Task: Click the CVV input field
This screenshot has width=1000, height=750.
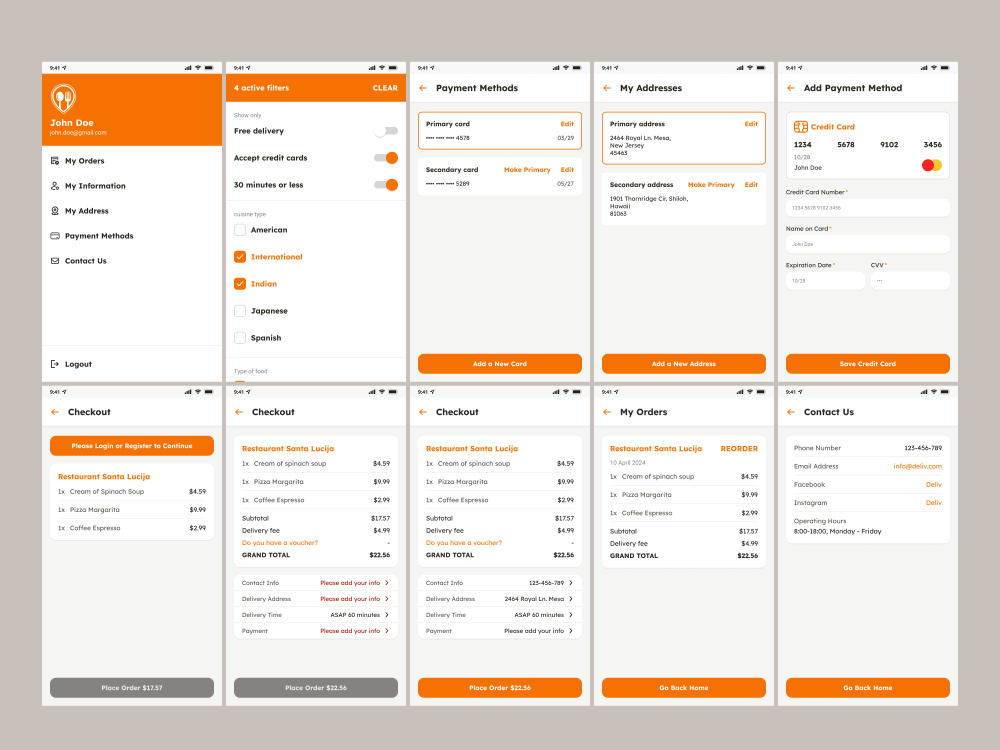Action: (910, 281)
